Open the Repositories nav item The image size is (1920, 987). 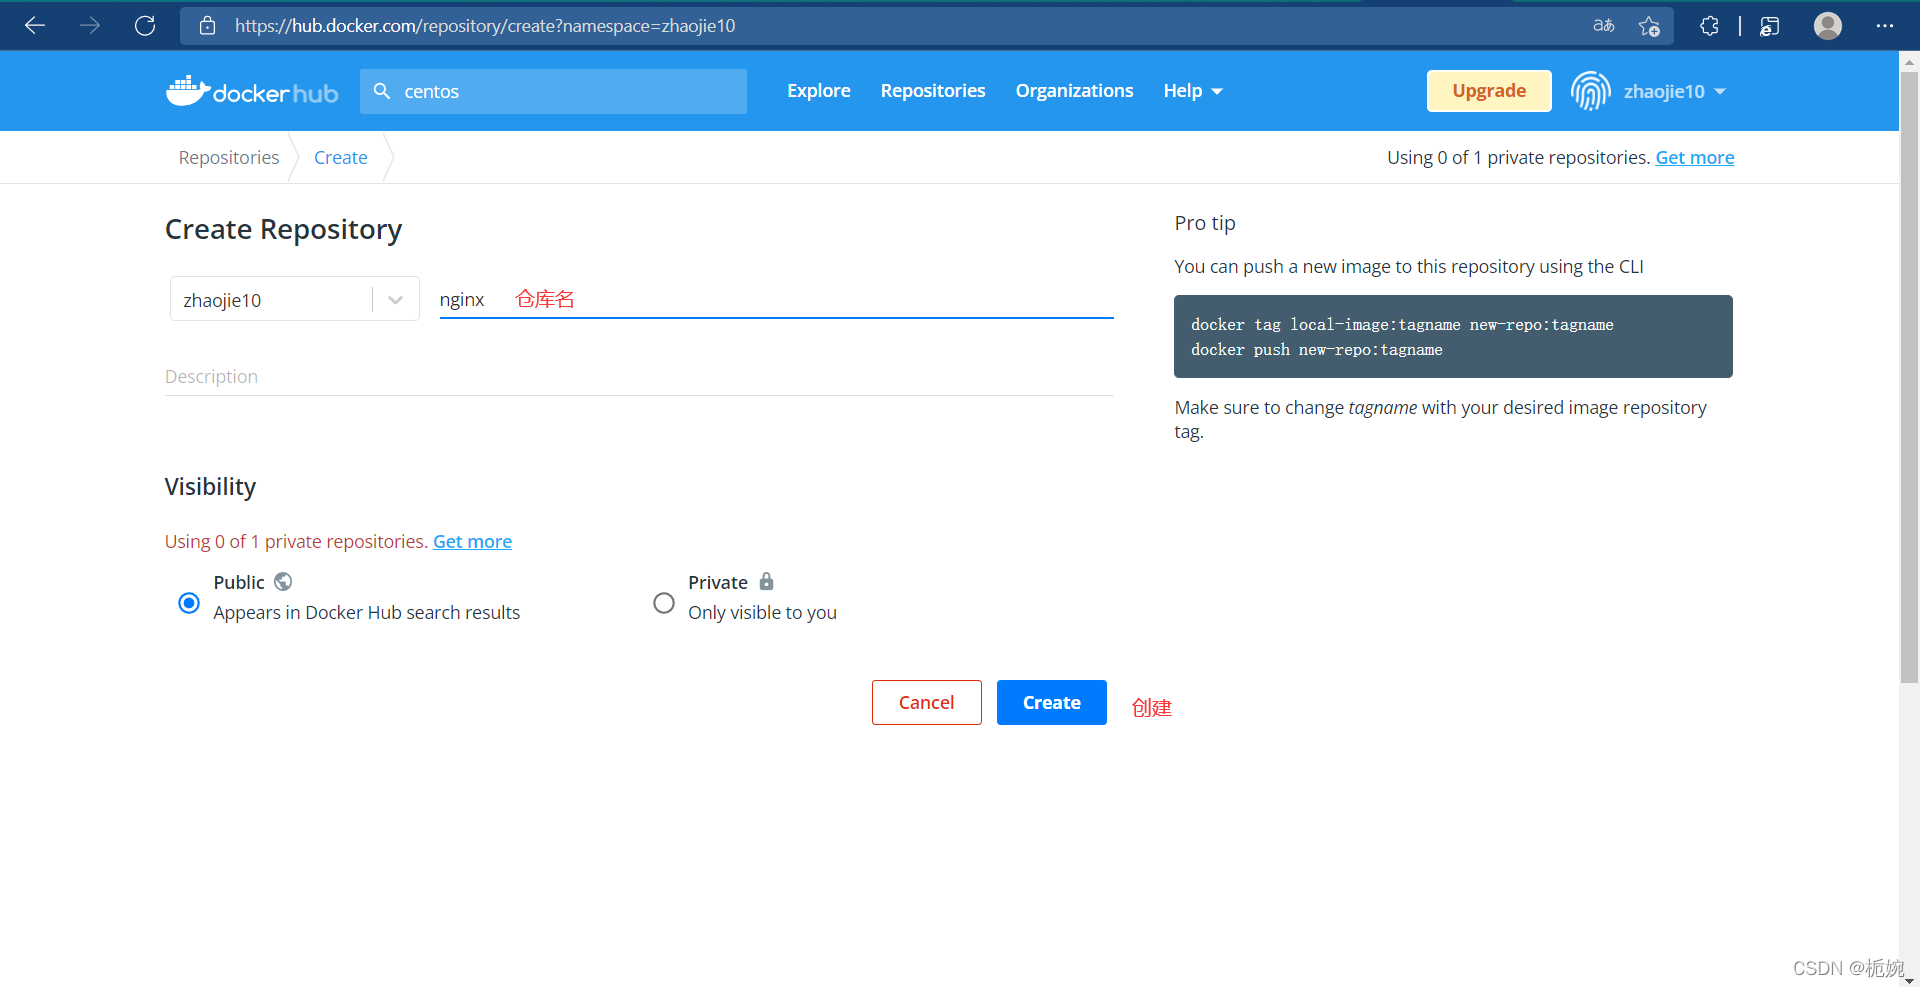(x=933, y=91)
